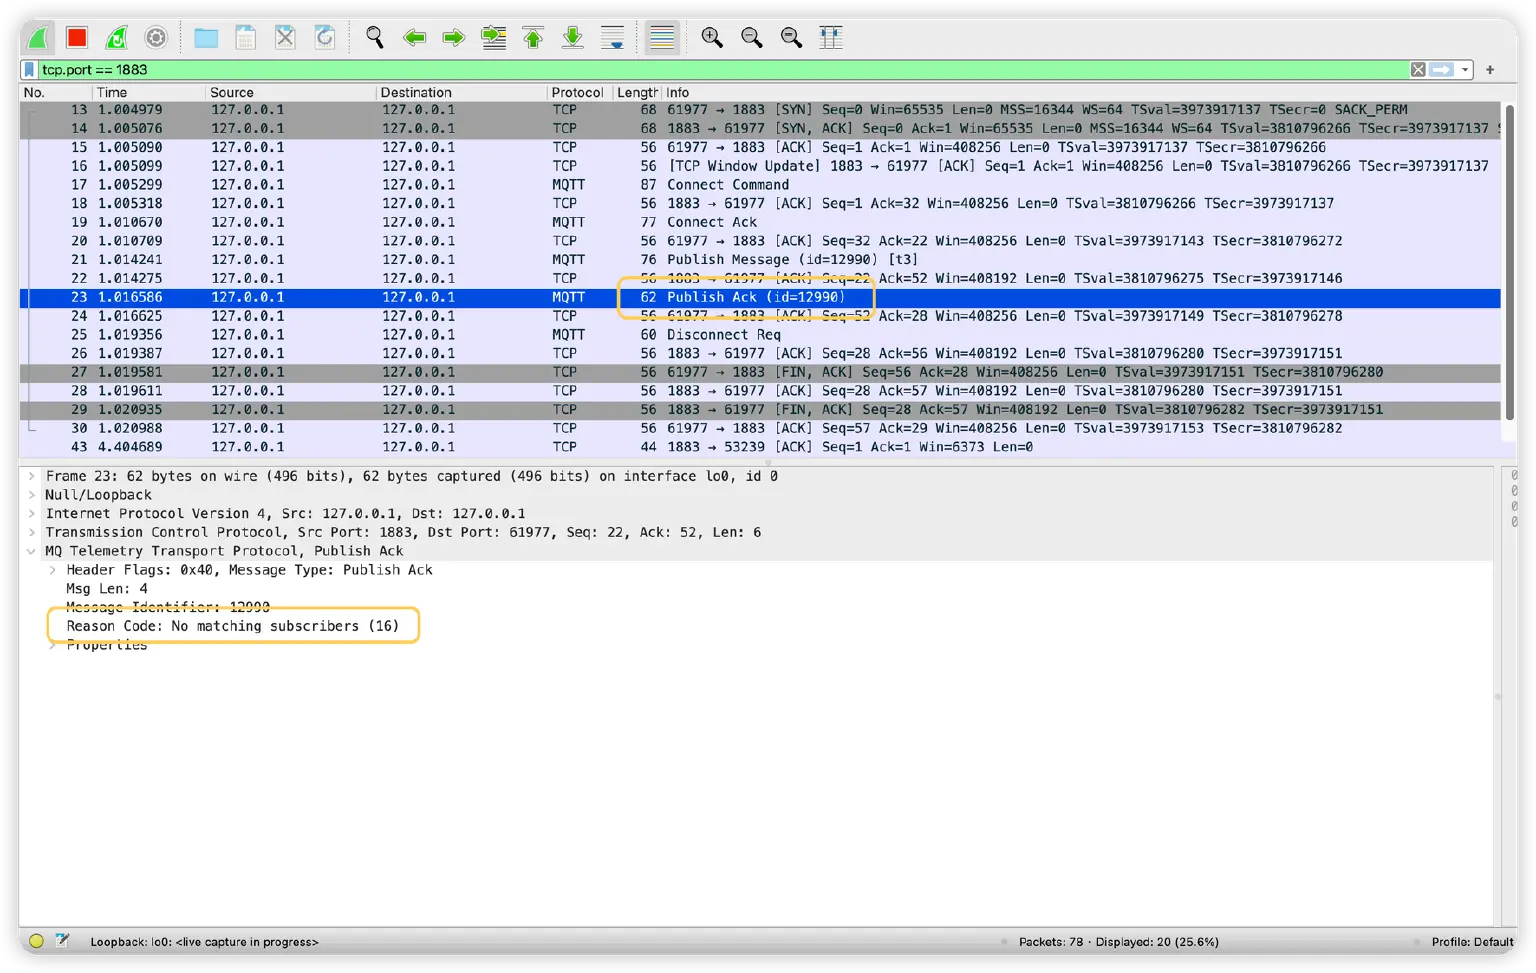1536x973 pixels.
Task: Collapse MQ Telemetry Transport Protocol details
Action: (30, 551)
